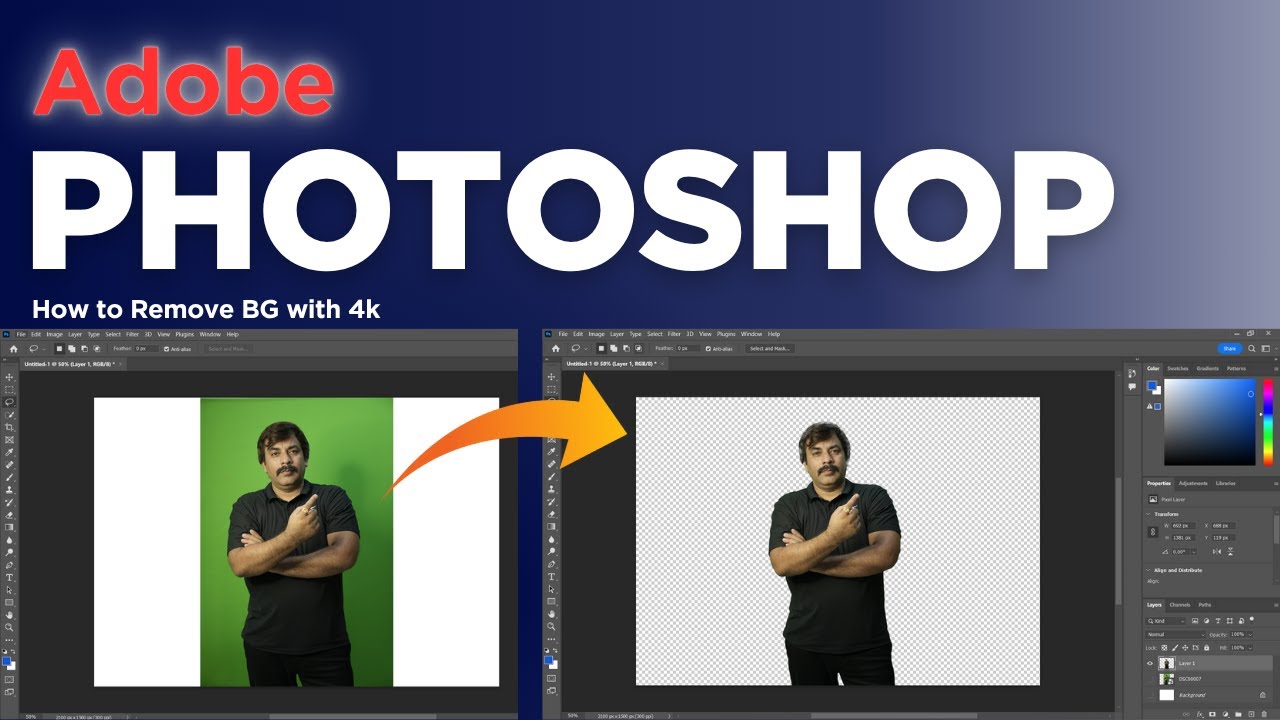Toggle Anti-alias checkbox in right window
This screenshot has width=1280, height=720.
coord(708,349)
